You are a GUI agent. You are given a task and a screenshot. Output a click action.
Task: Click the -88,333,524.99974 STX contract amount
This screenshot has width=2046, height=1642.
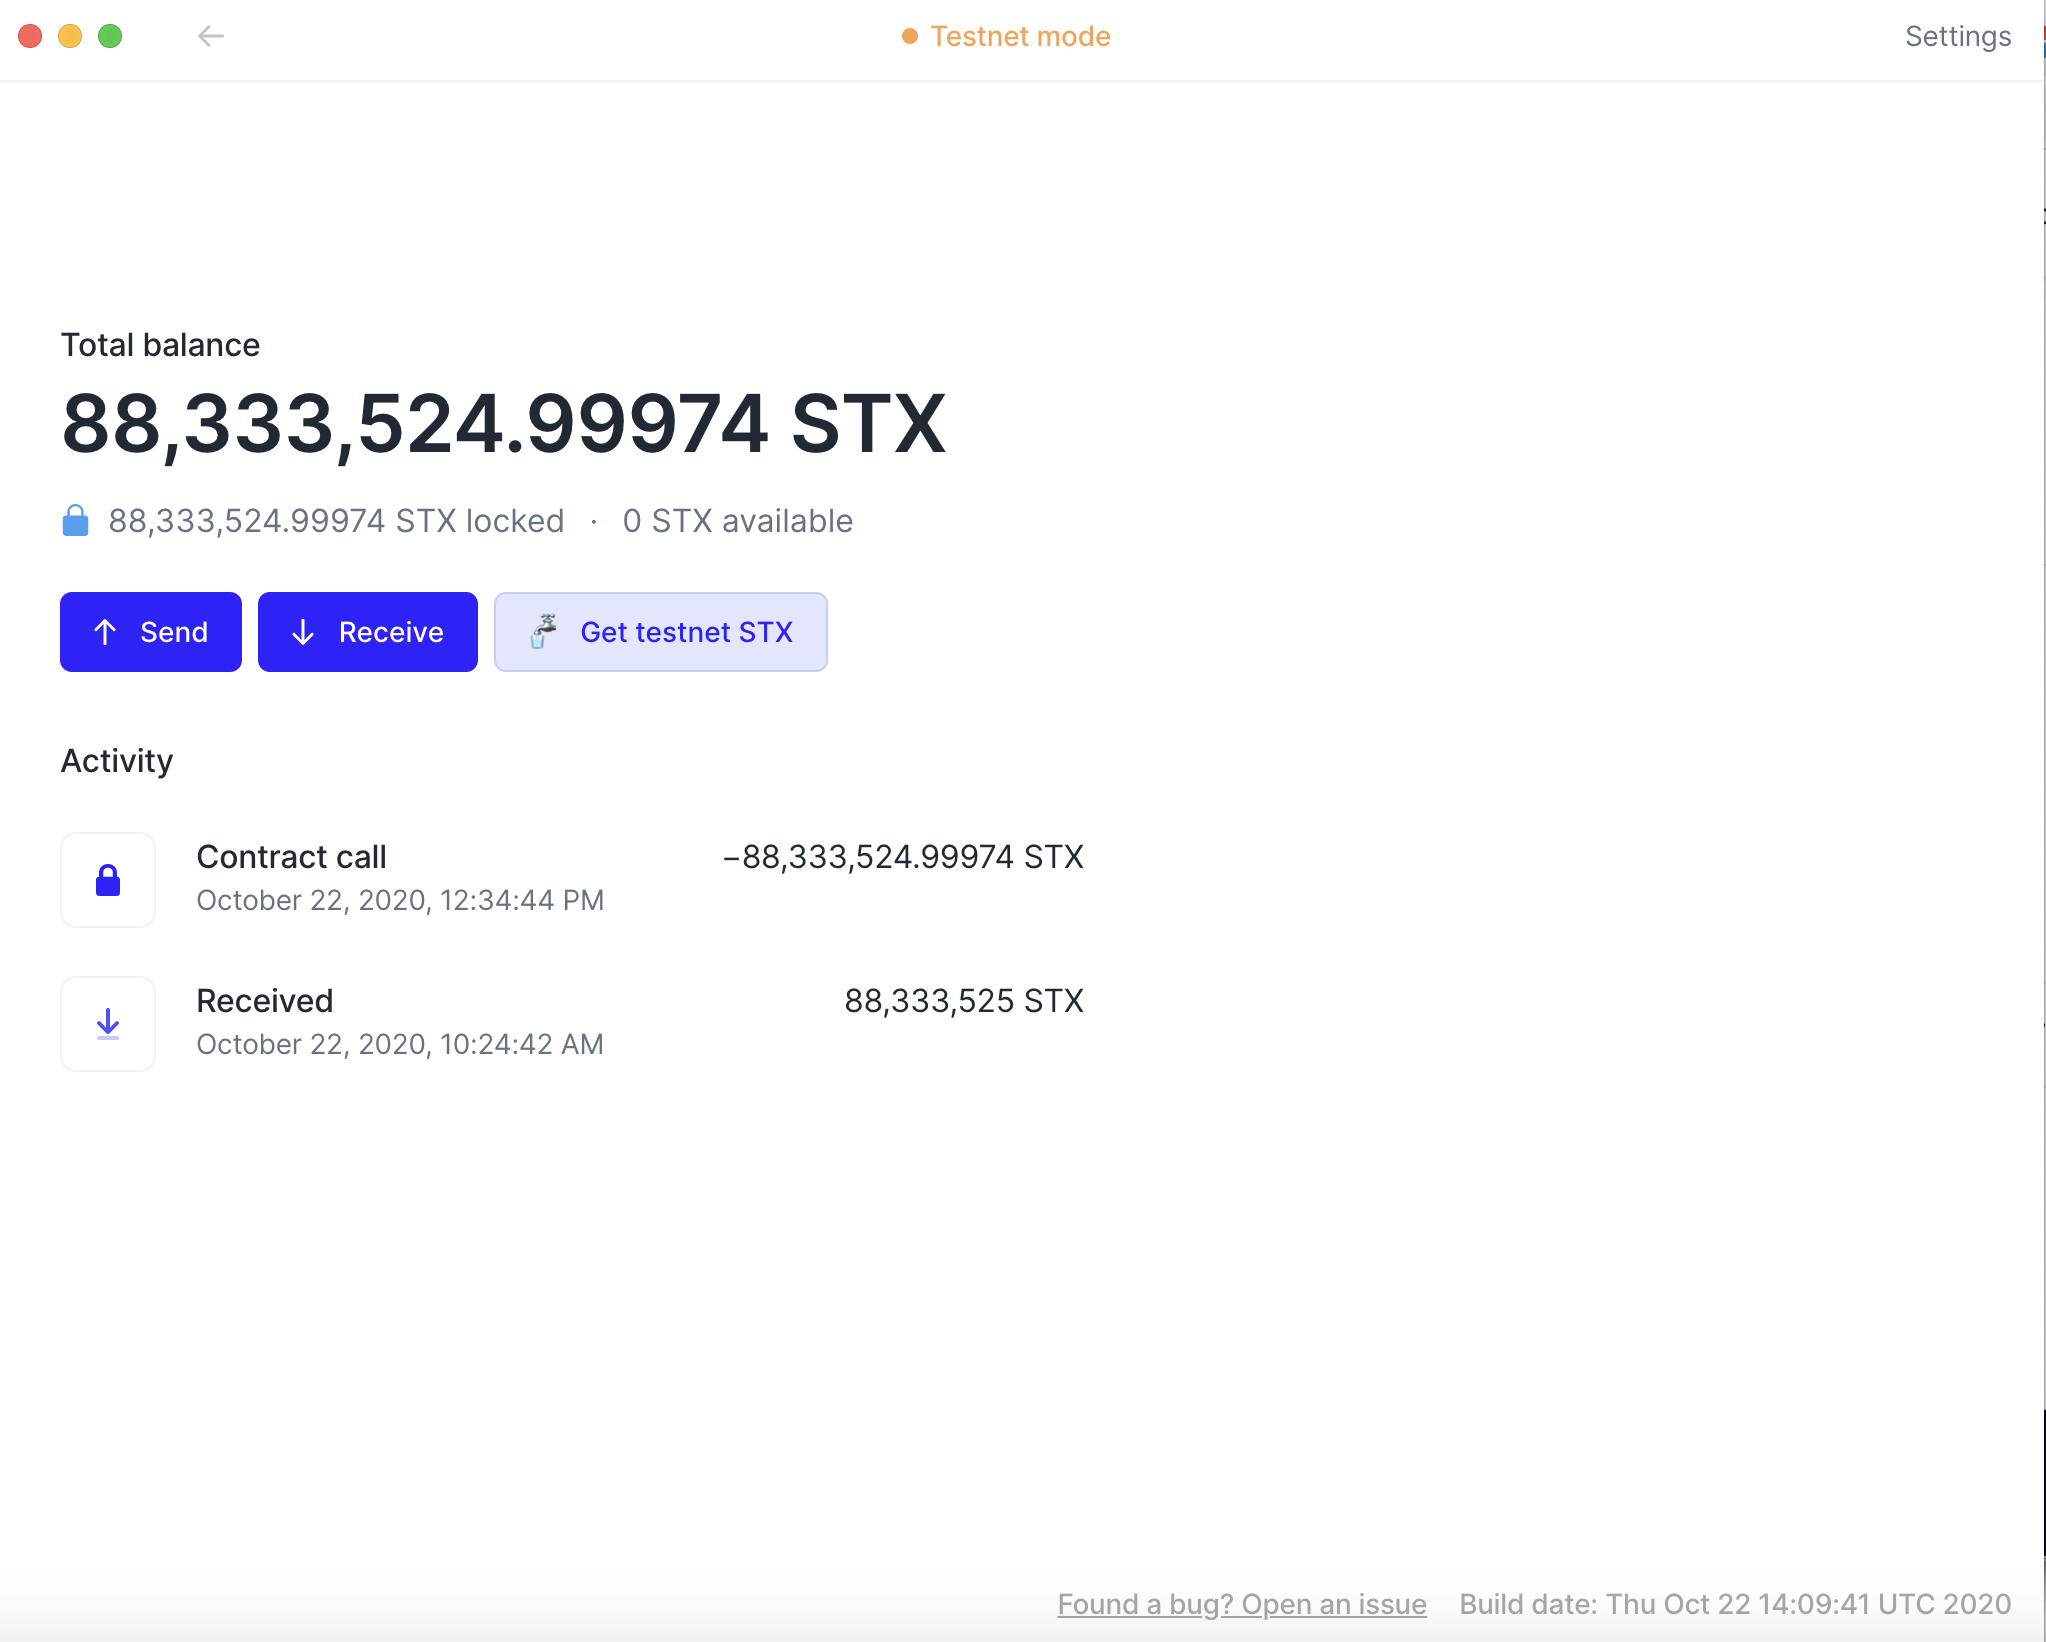(903, 857)
